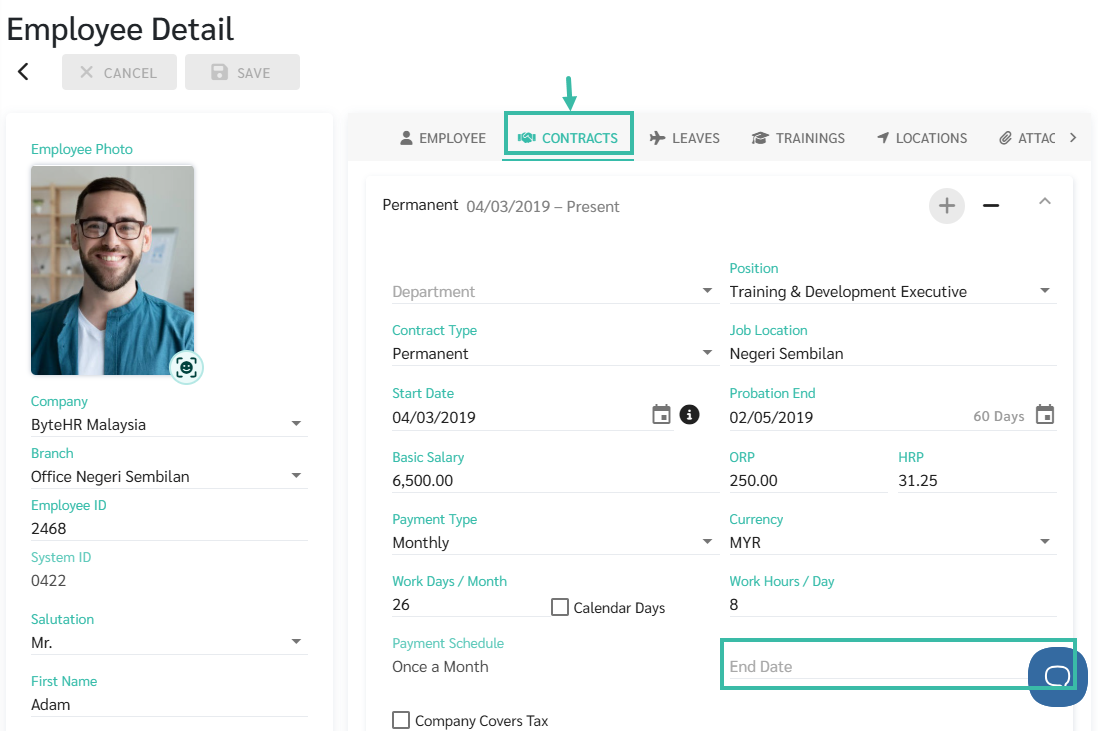Click the face recognition icon on photo
The width and height of the screenshot is (1098, 731).
click(x=186, y=367)
